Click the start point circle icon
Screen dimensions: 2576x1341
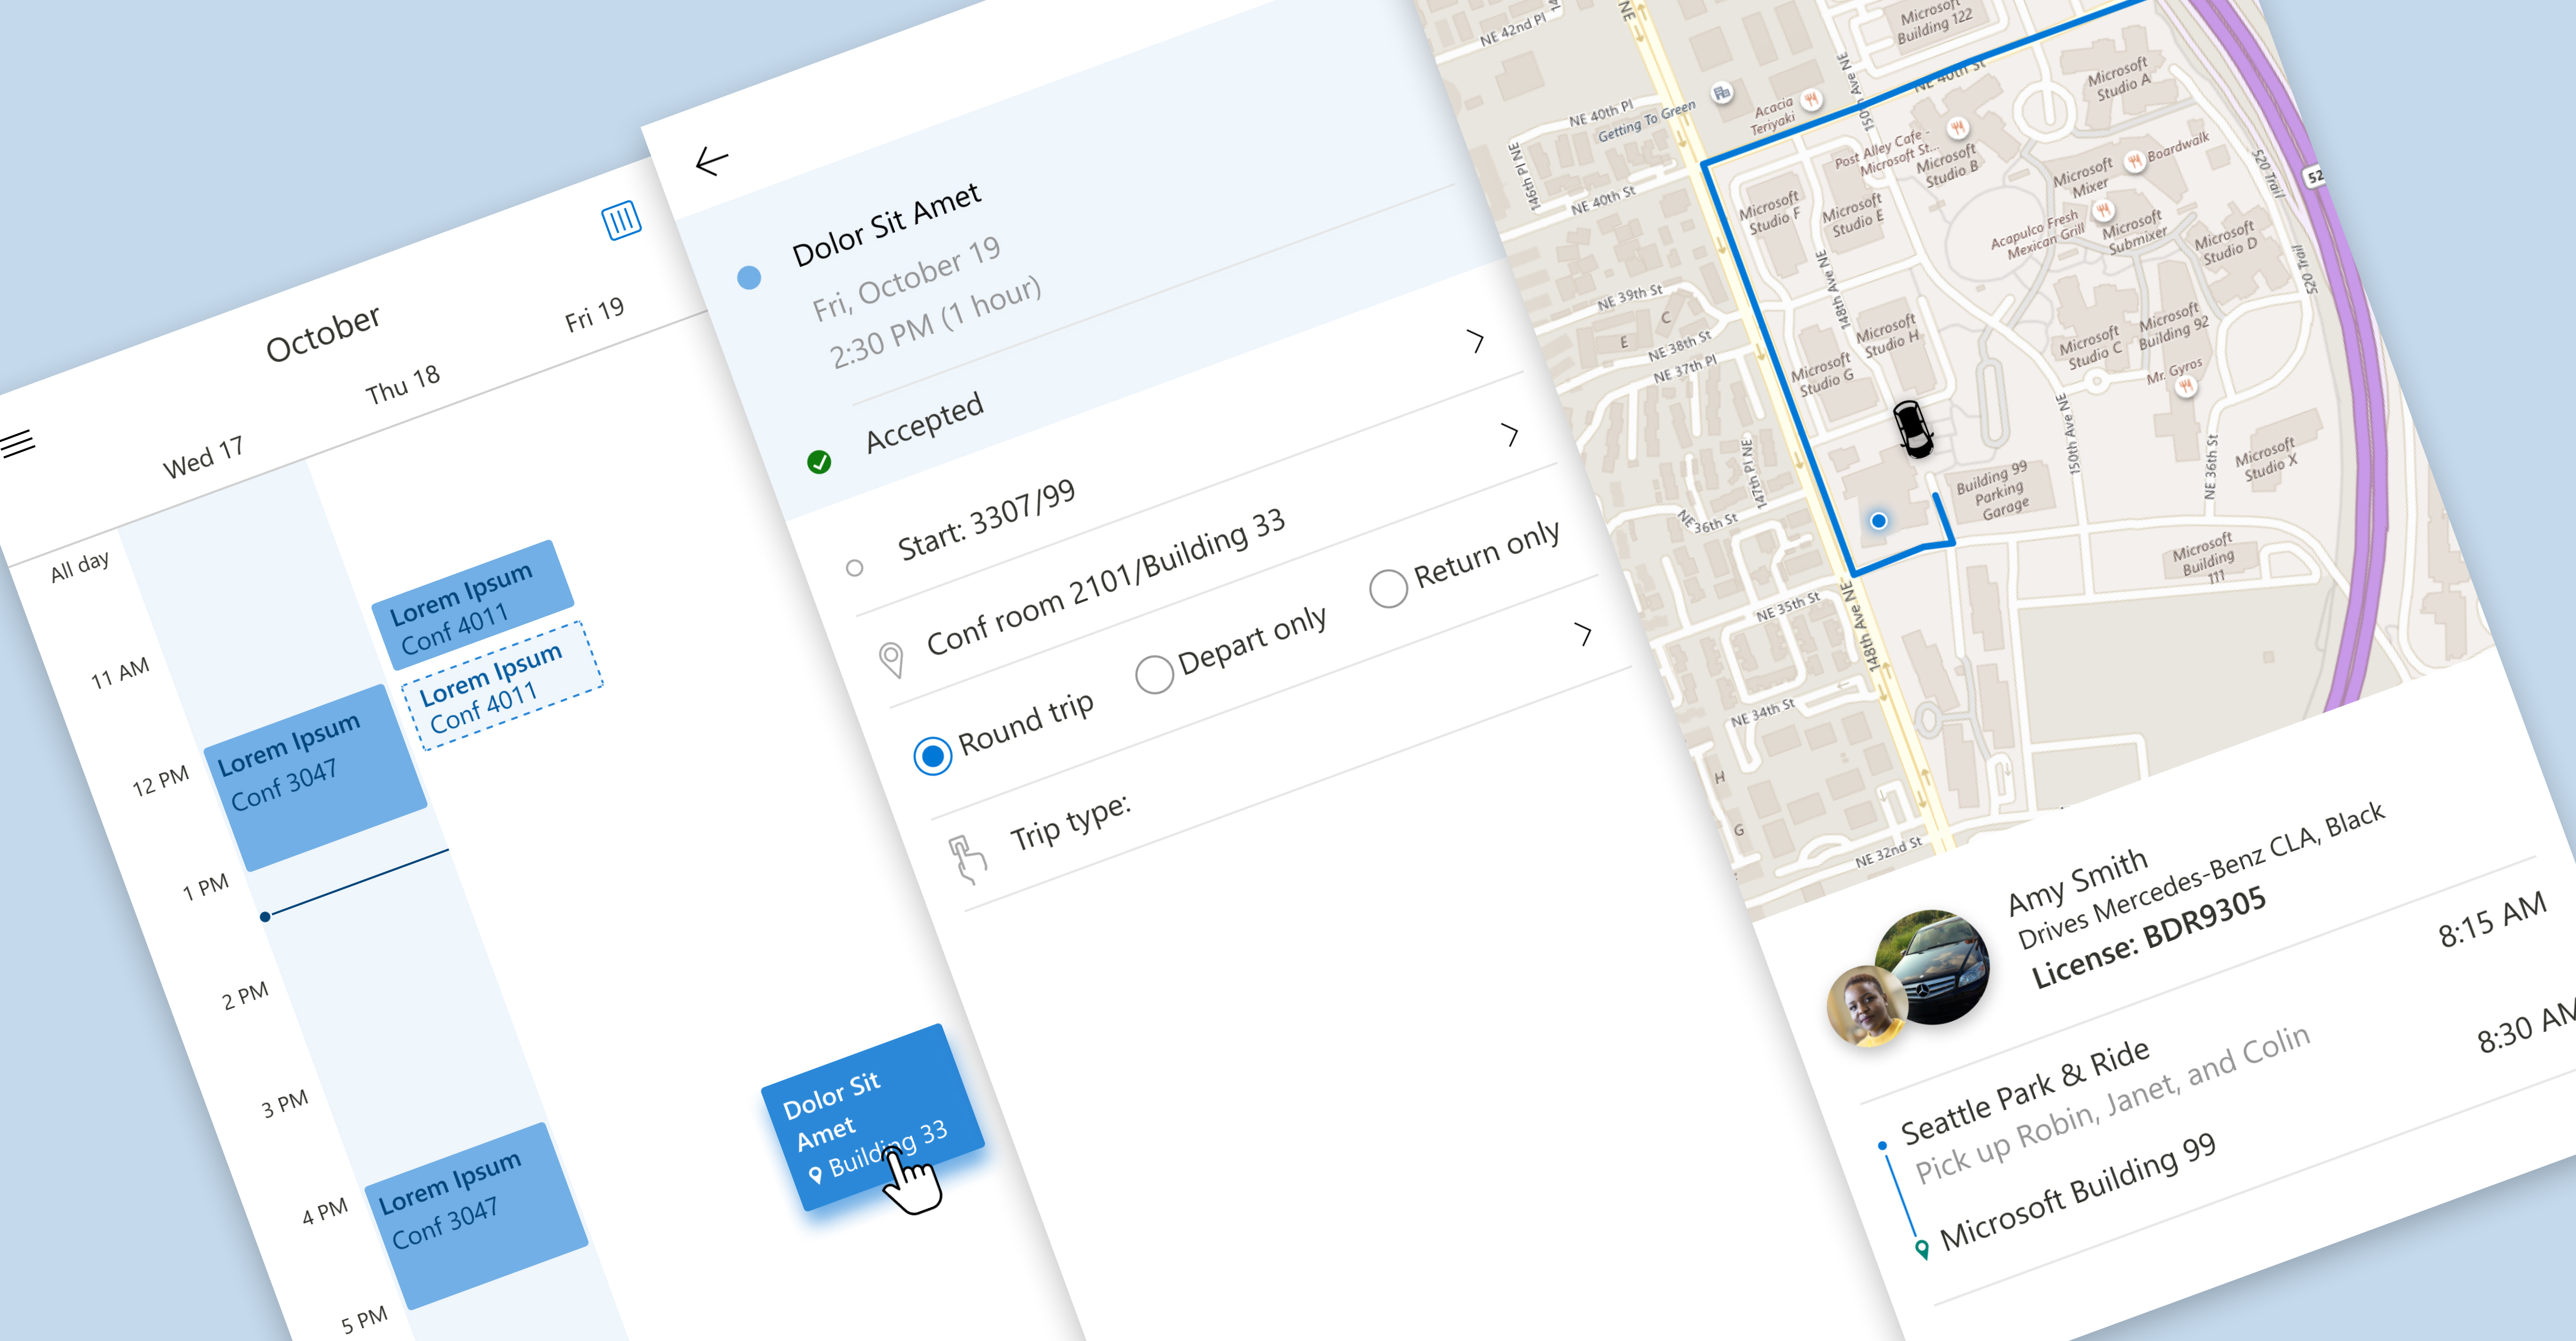854,568
